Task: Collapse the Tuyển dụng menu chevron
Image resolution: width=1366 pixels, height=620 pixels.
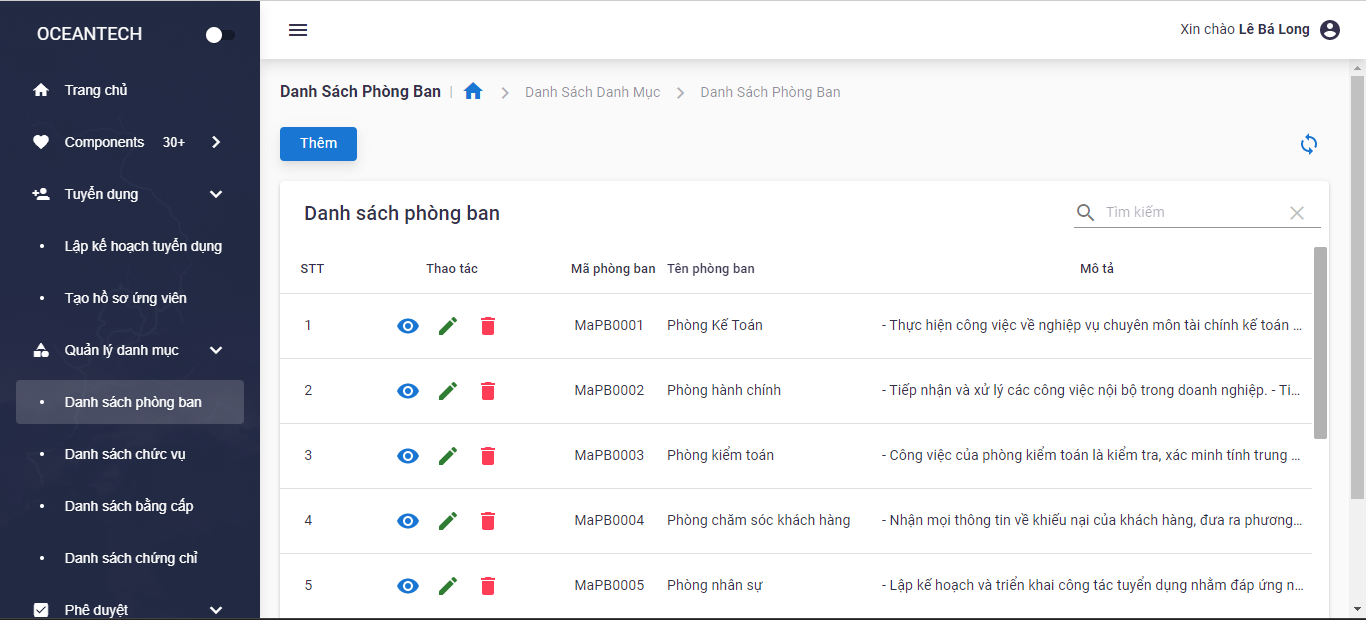Action: [x=216, y=194]
